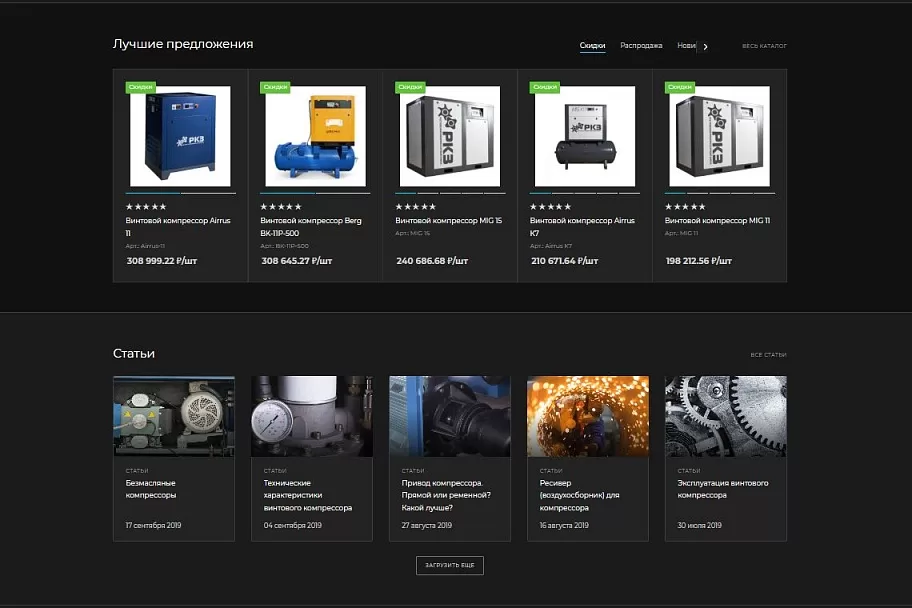Viewport: 912px width, 608px height.
Task: Click the image slider indicator under Airrus K7
Action: [x=585, y=193]
